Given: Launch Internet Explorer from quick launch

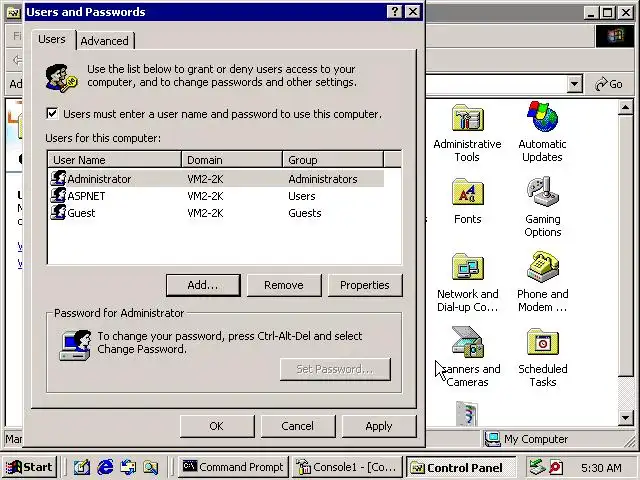Looking at the screenshot, I should click(x=105, y=467).
